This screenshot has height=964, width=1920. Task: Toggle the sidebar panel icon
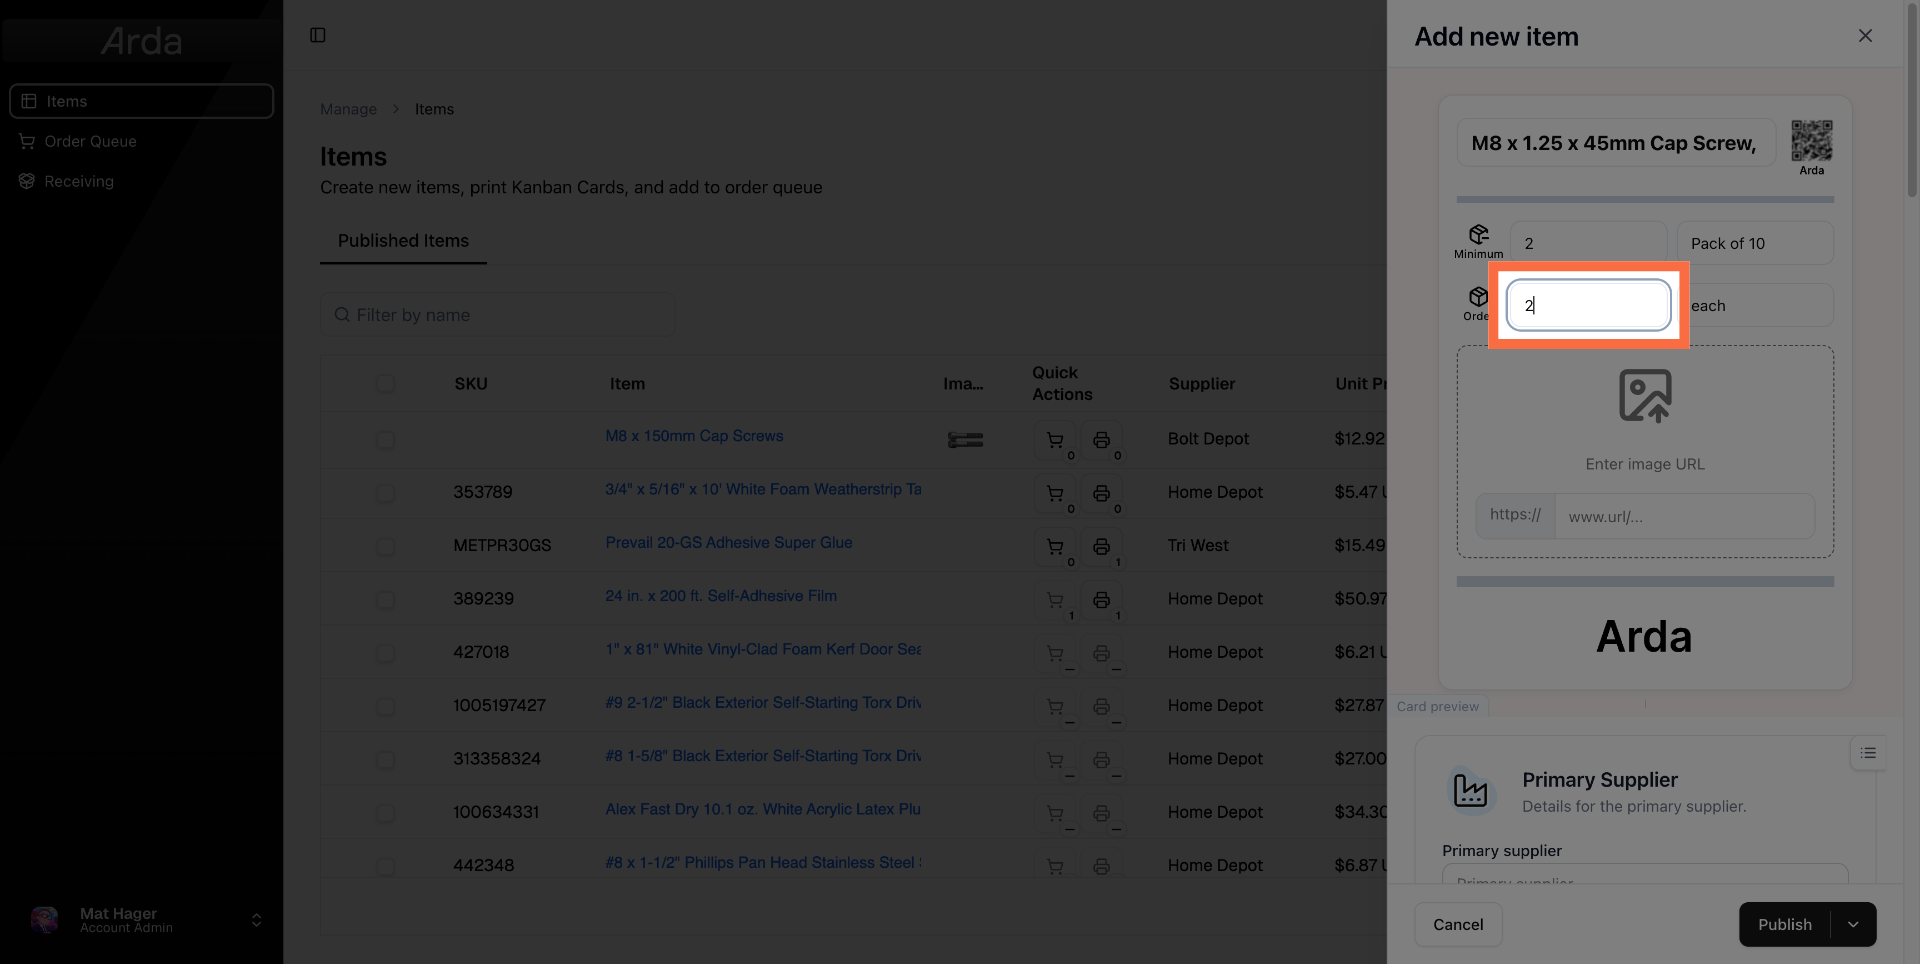point(318,35)
